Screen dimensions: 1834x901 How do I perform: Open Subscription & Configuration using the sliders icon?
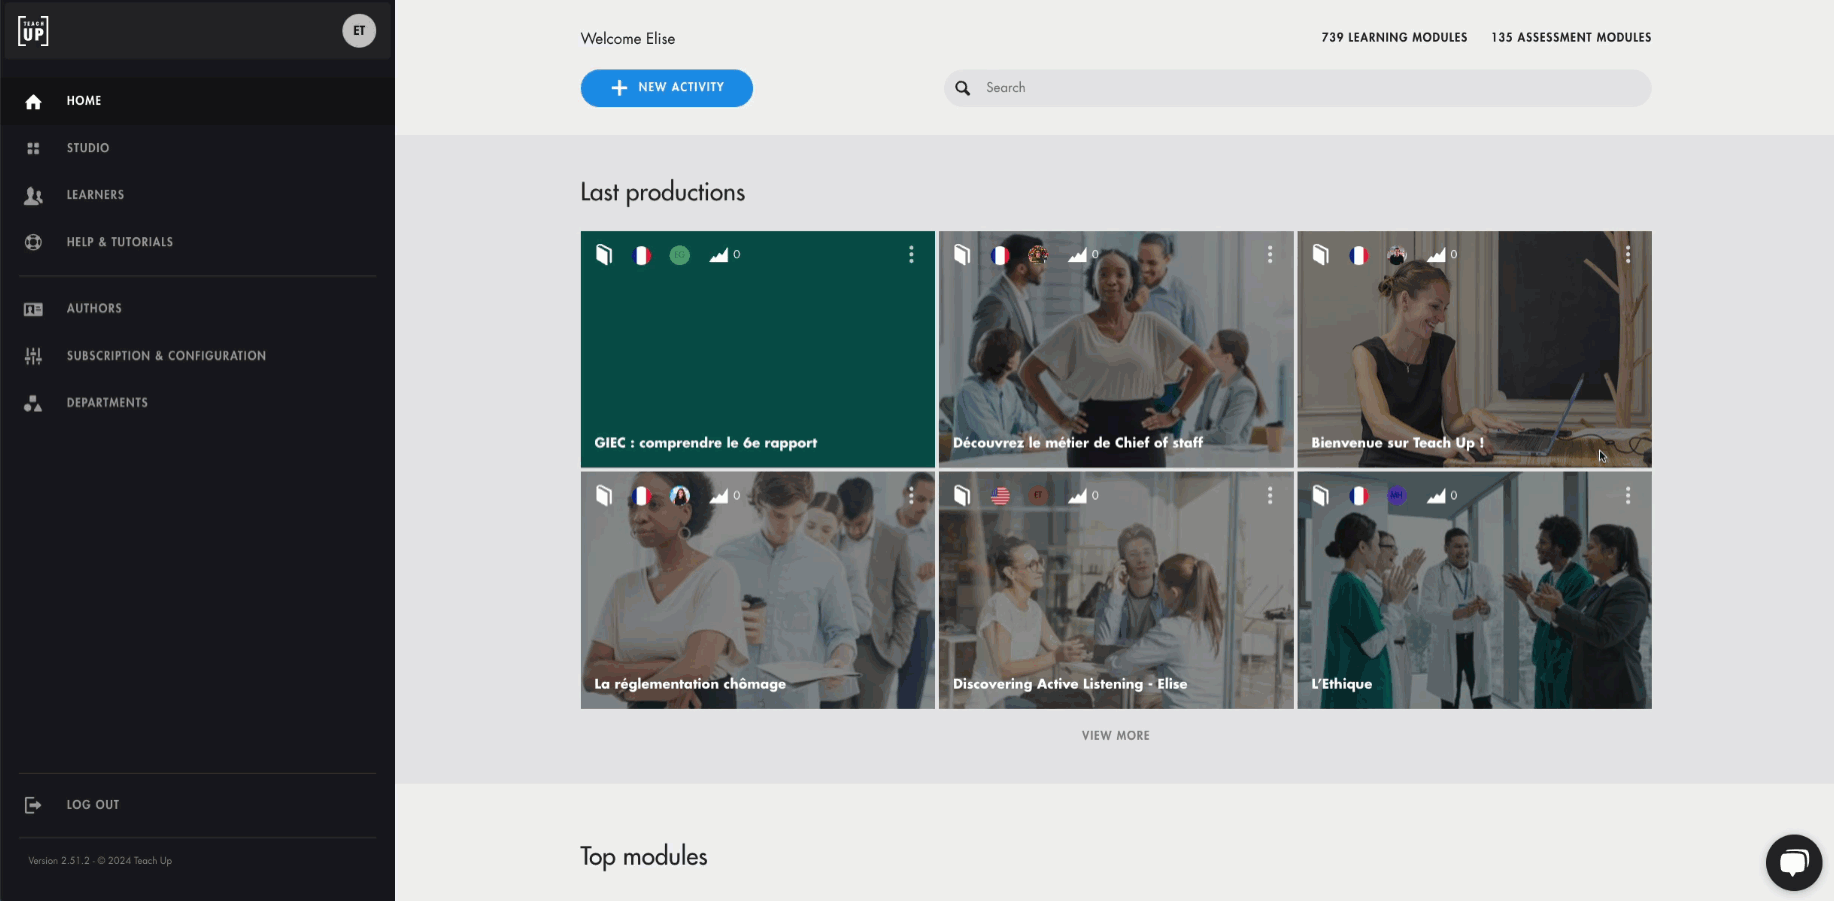click(x=33, y=356)
